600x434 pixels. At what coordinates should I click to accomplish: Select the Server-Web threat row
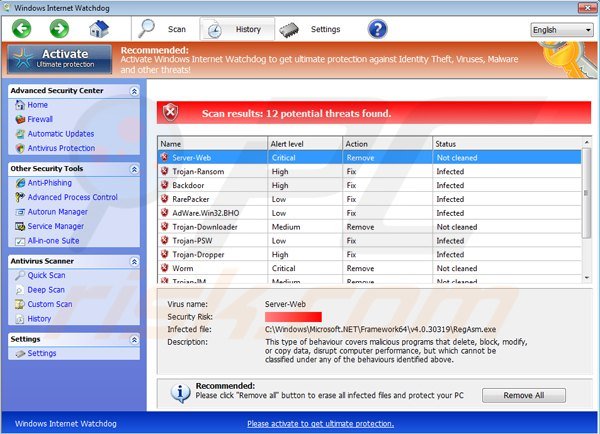tap(369, 157)
